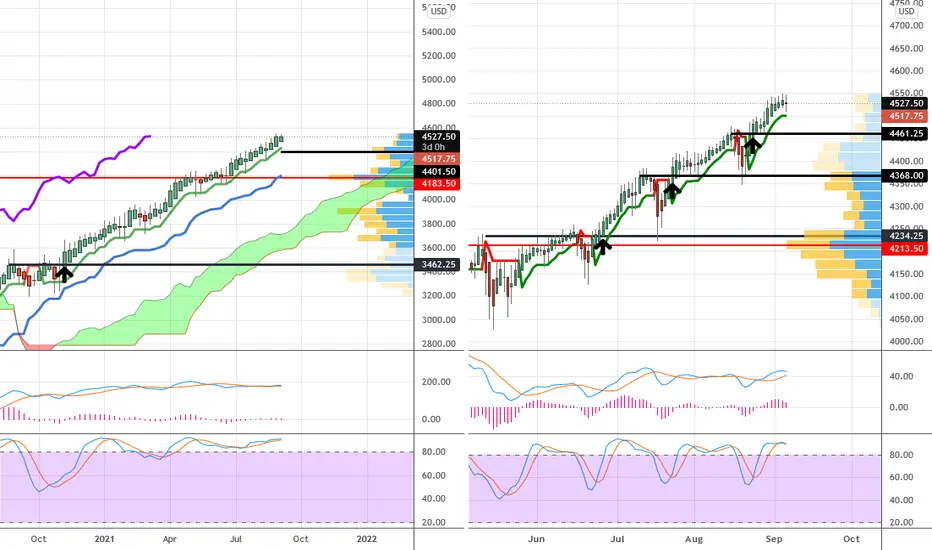Viewport: 932px width, 550px height.
Task: Click the Apr label on time axis
Action: (x=170, y=539)
